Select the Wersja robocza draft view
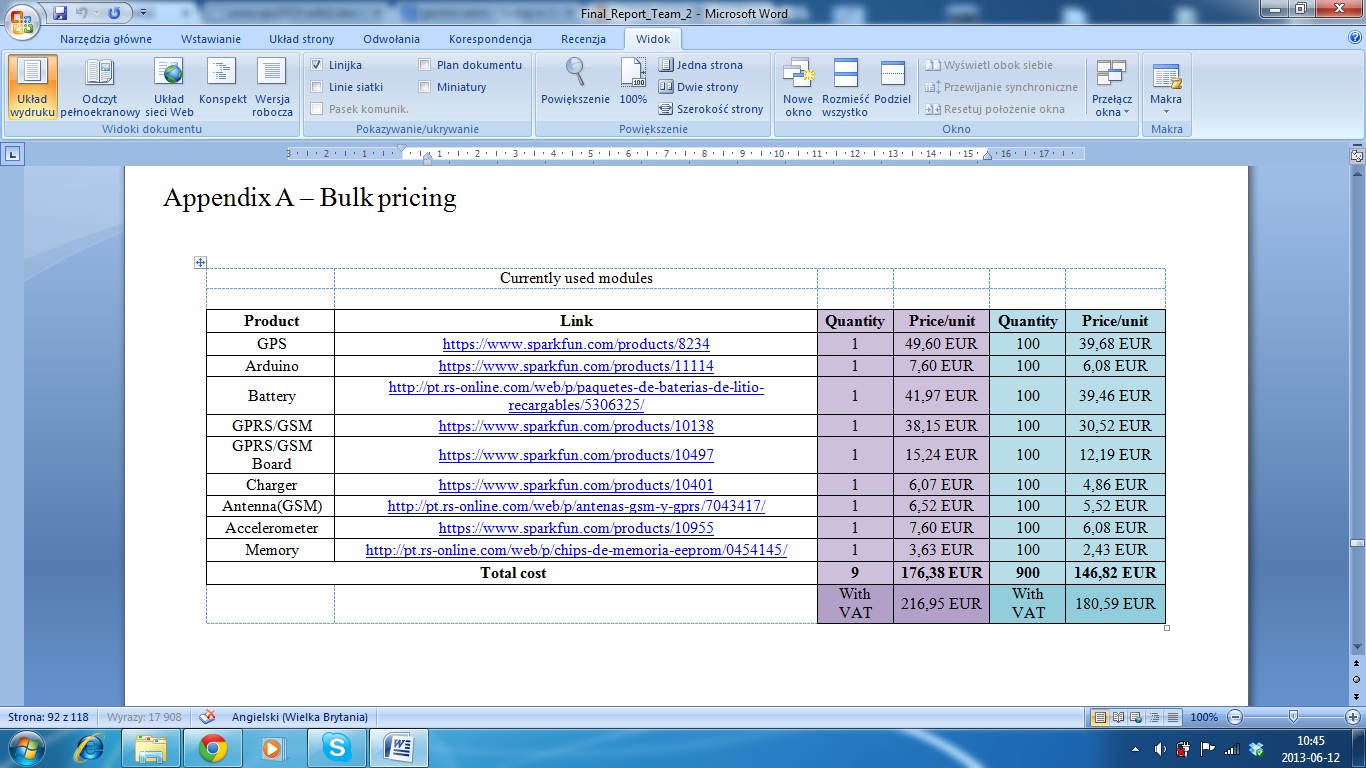This screenshot has width=1366, height=768. coord(273,87)
